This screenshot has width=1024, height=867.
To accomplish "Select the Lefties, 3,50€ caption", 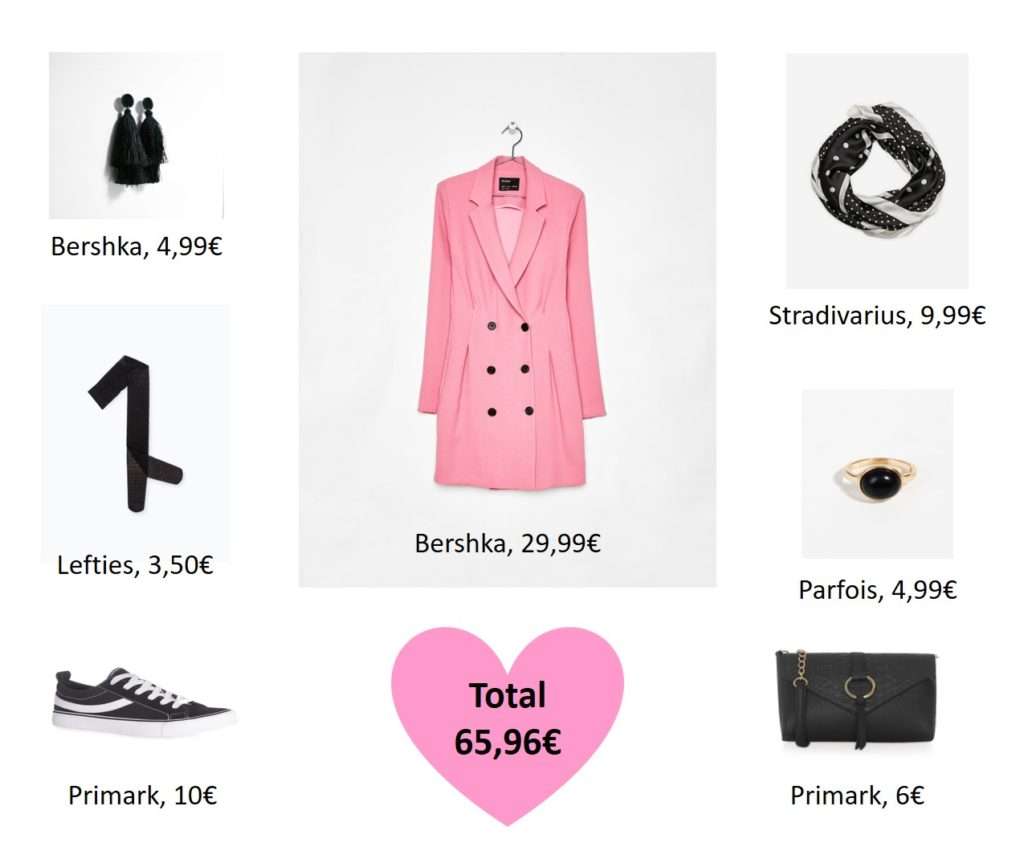I will [x=135, y=565].
